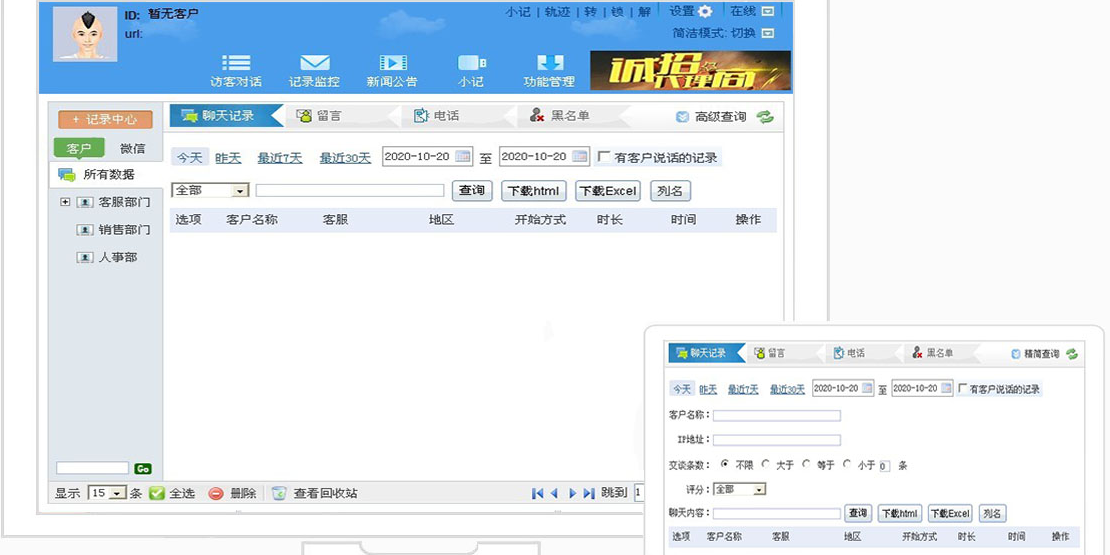Click the 设置 gear icon
Viewport: 1110px width, 555px height.
(705, 12)
